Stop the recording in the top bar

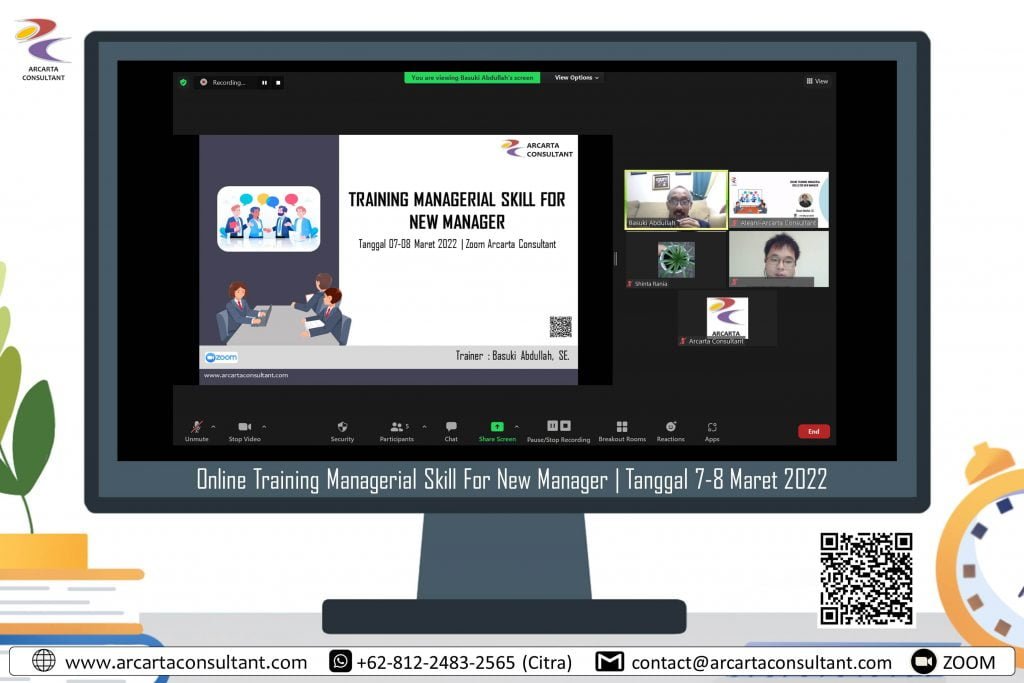pyautogui.click(x=278, y=82)
